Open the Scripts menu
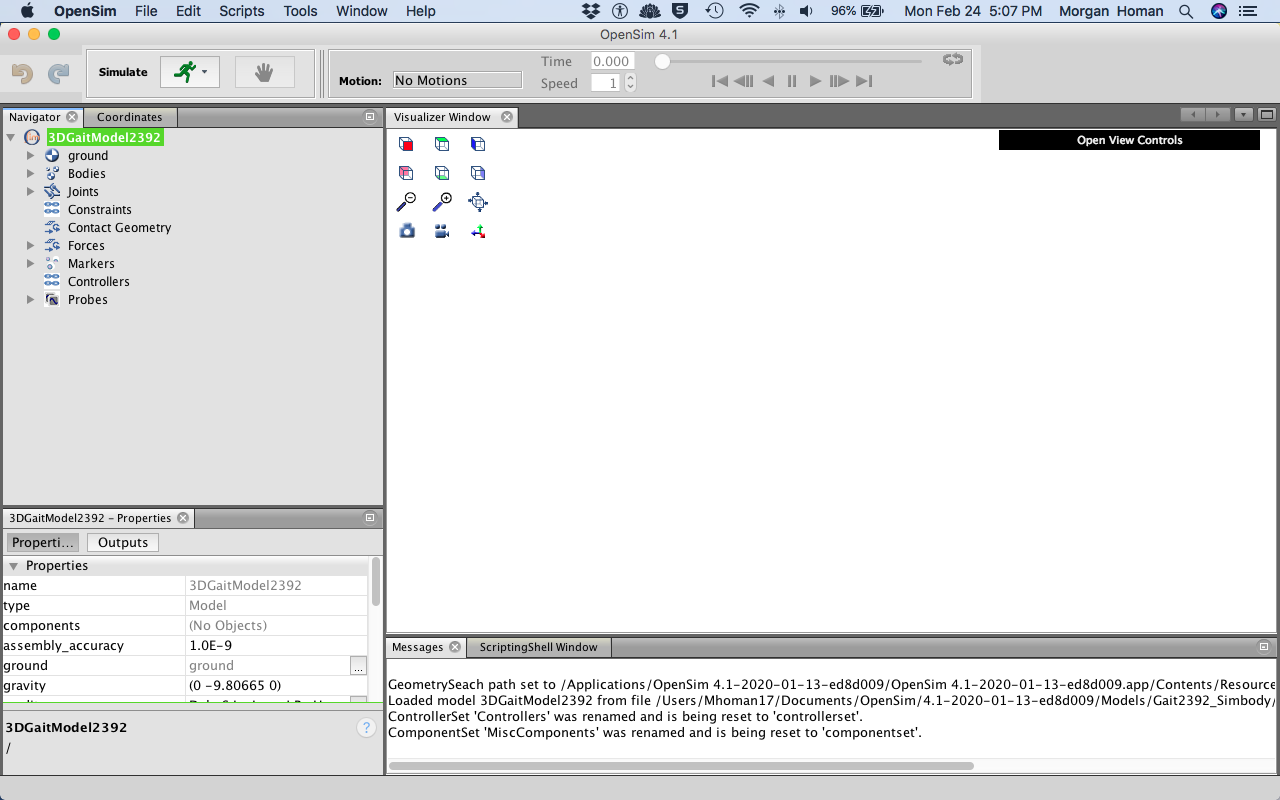The width and height of the screenshot is (1280, 800). coord(242,11)
